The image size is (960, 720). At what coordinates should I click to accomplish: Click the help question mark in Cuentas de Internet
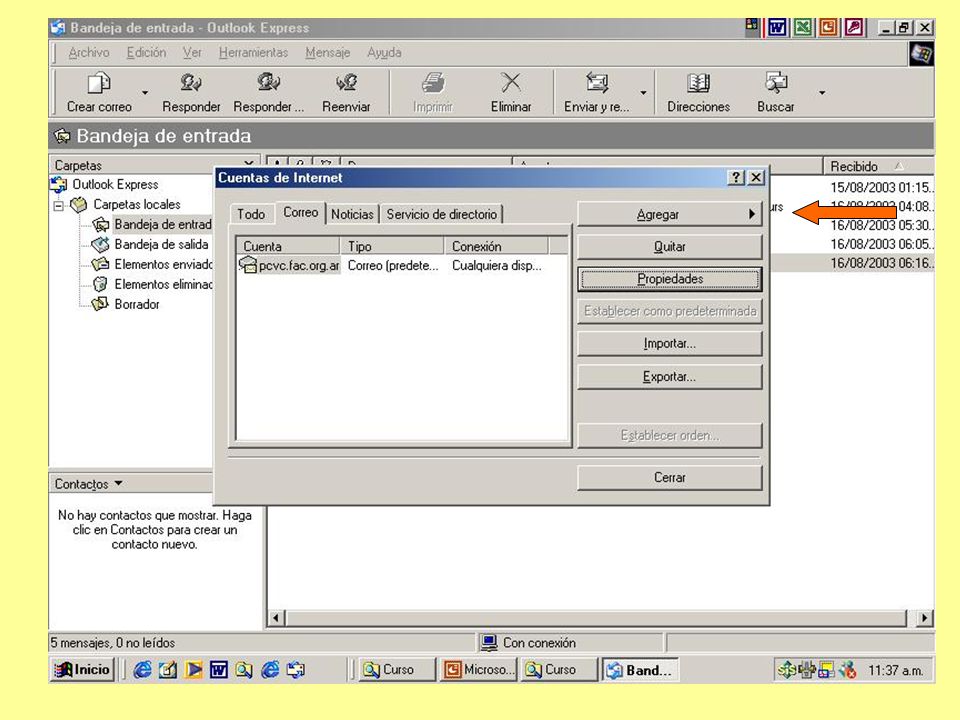pos(736,178)
